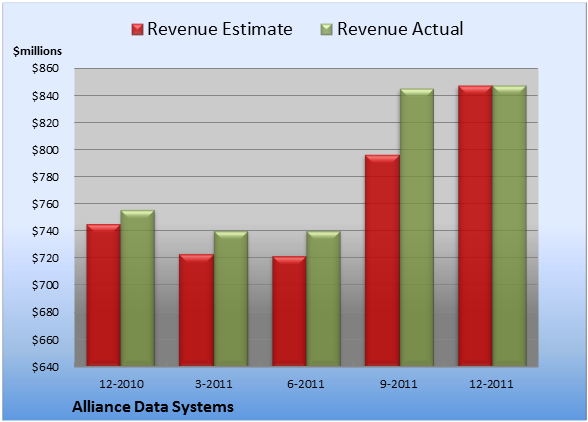Click the red Revenue Estimate legend swatch

[137, 30]
